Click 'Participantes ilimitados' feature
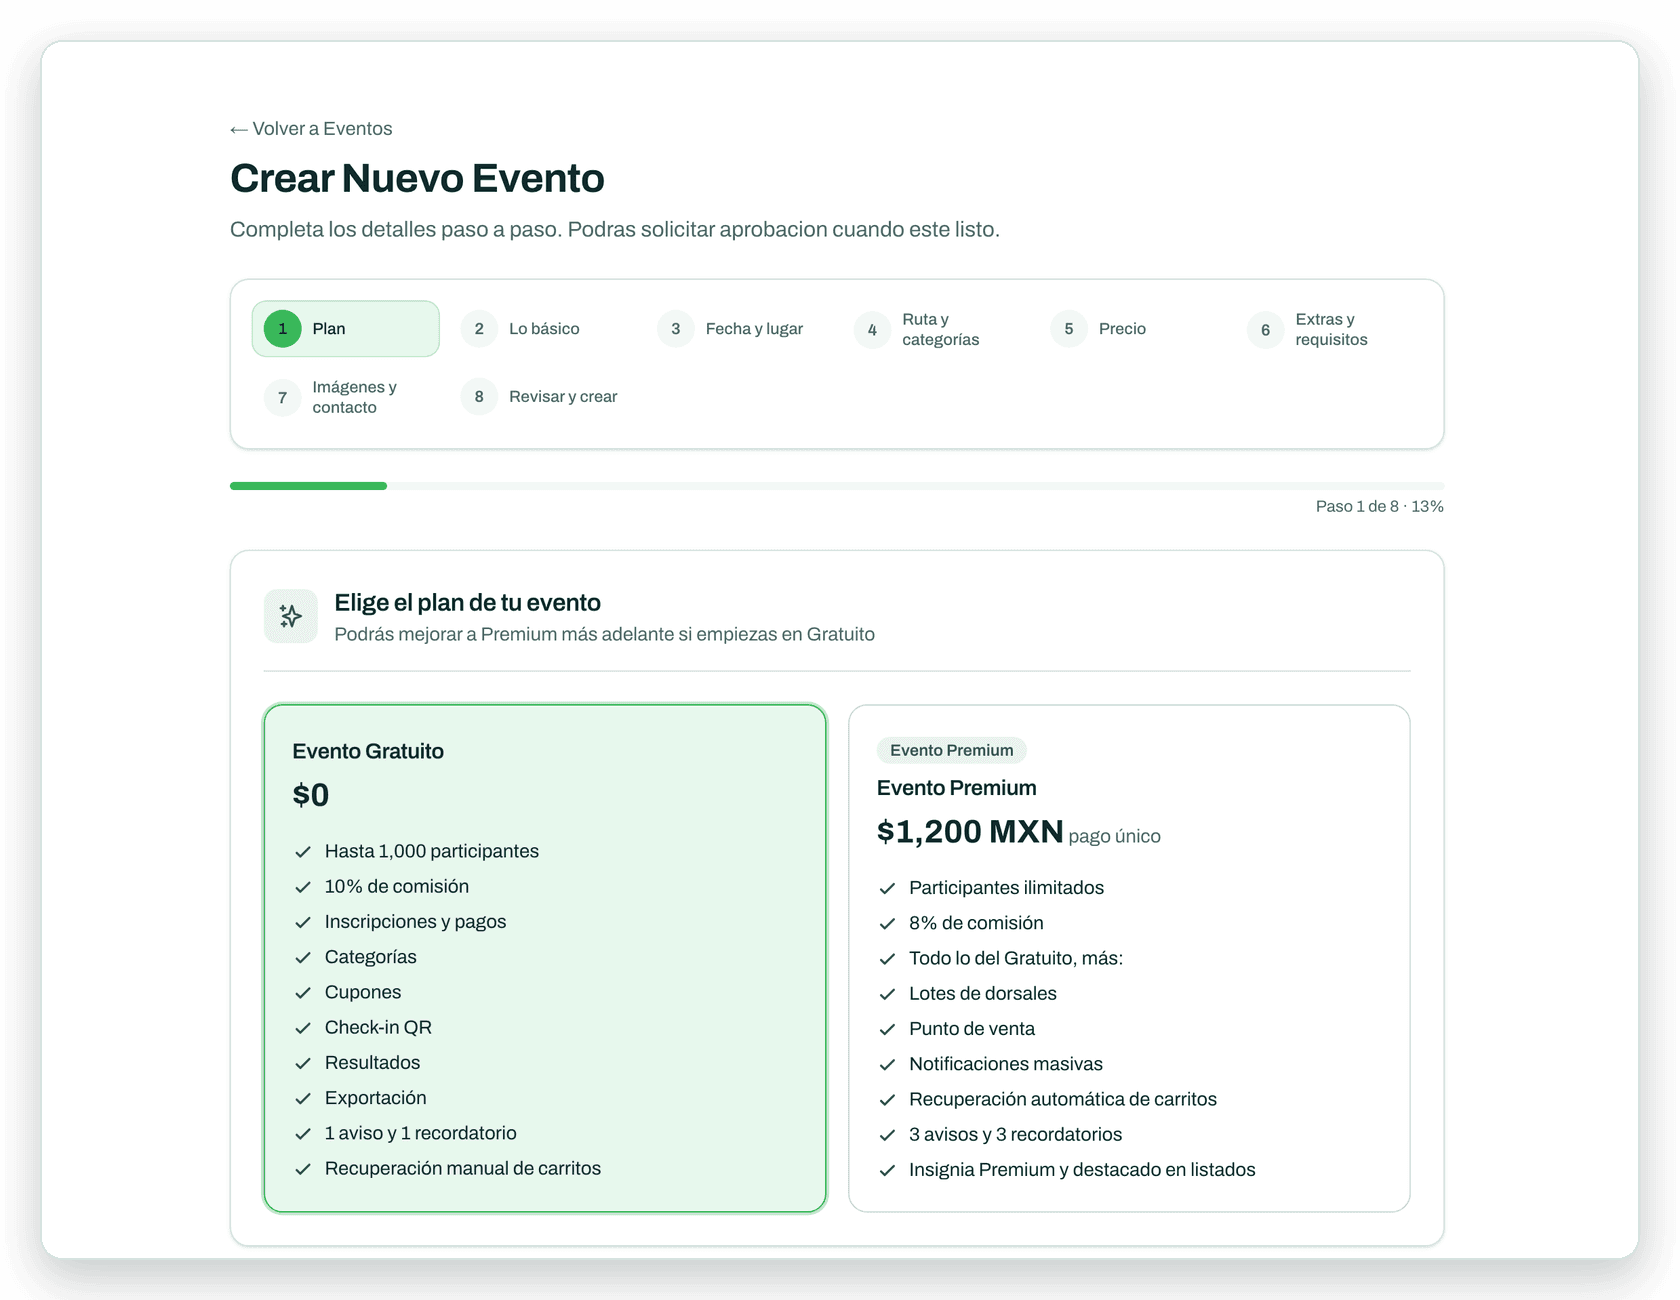This screenshot has height=1300, width=1680. pos(1006,888)
